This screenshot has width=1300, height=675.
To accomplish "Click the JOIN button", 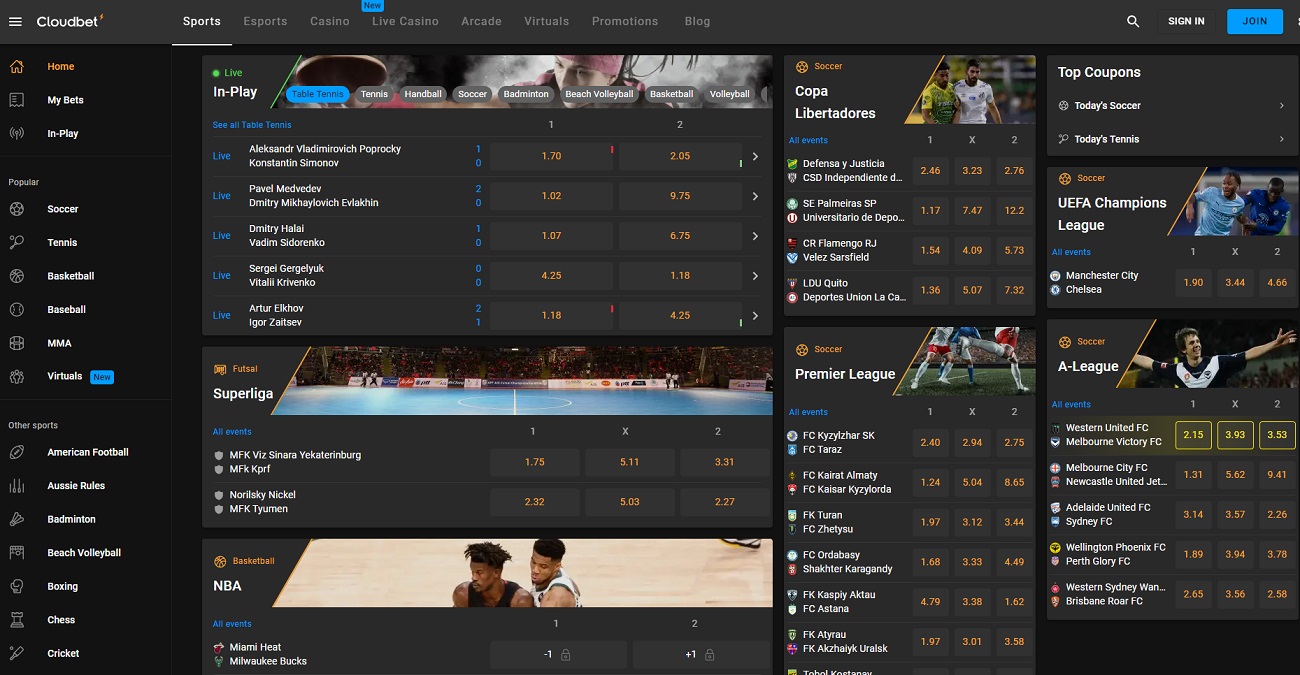I will click(x=1254, y=20).
